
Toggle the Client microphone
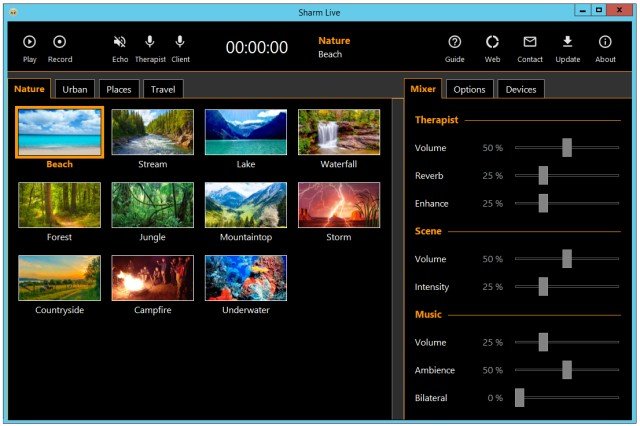180,42
